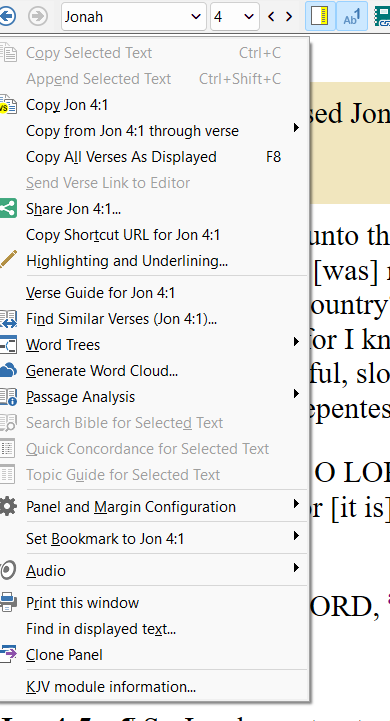Select Copy Jon 4:1

click(x=154, y=105)
